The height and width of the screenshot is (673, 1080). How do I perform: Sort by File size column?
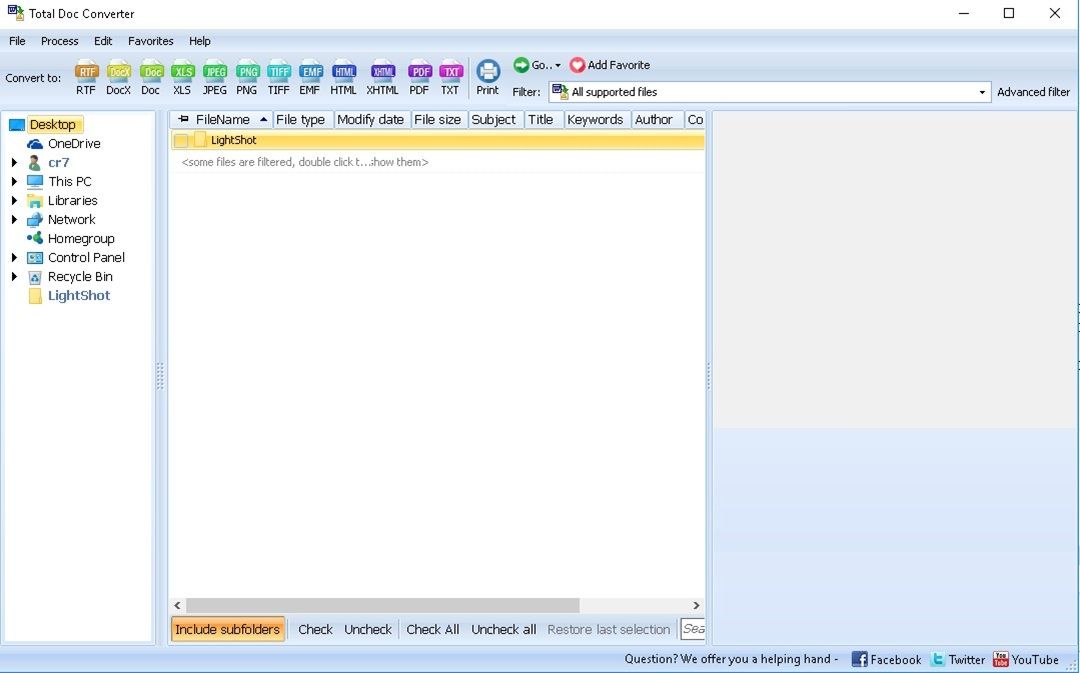[x=437, y=120]
